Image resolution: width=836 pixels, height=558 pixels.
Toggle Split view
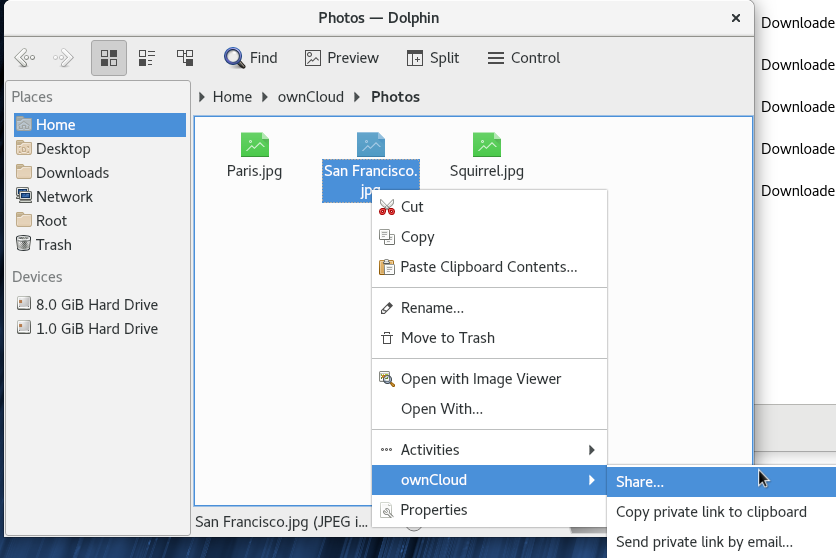(x=432, y=58)
